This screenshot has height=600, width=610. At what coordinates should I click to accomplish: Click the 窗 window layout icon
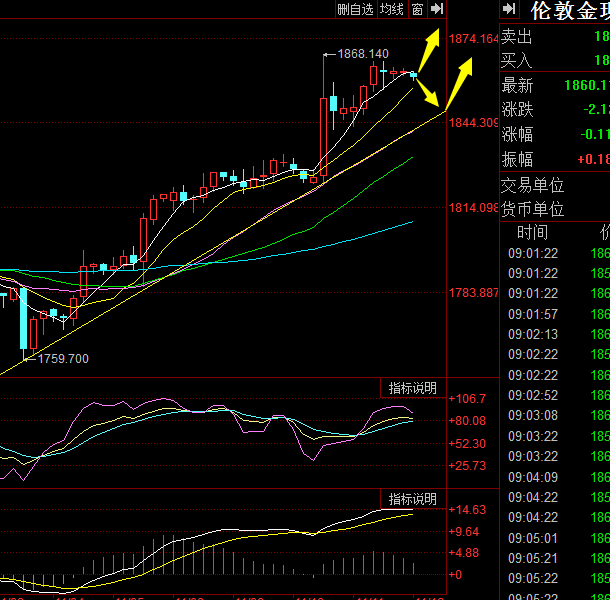point(416,9)
